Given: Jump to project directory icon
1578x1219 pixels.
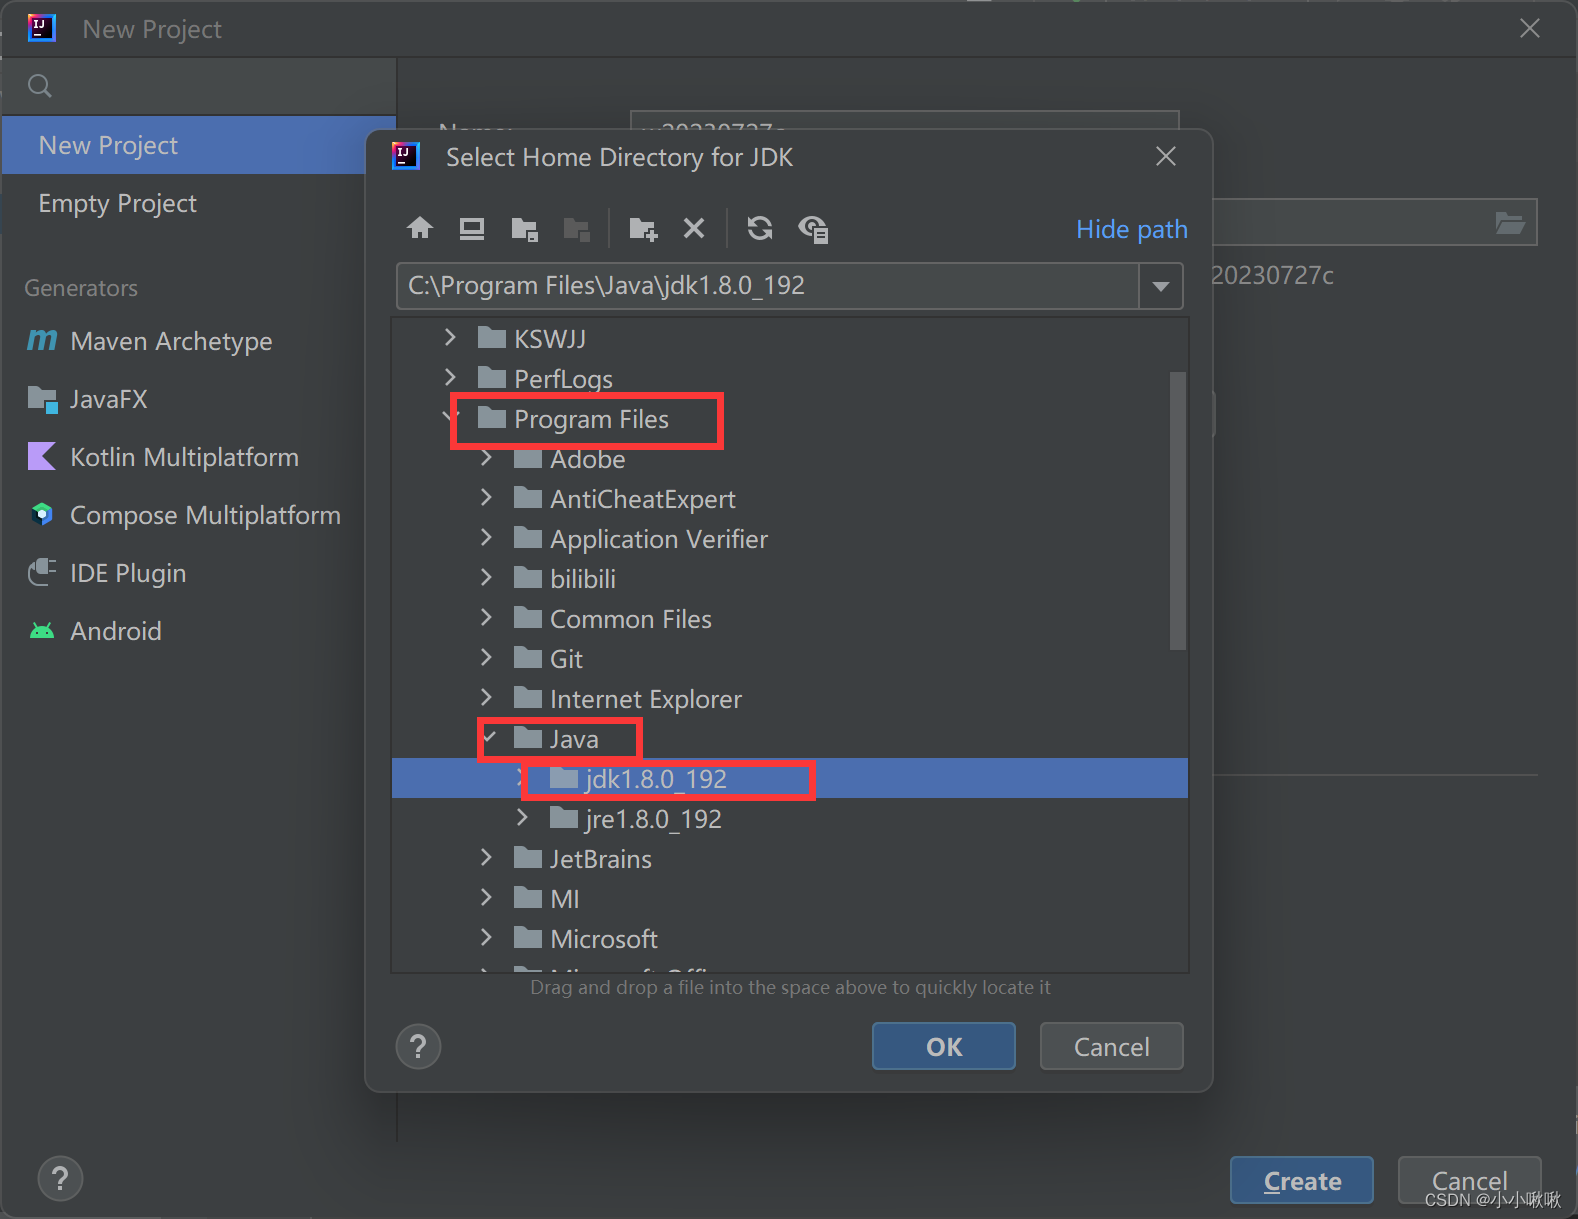Looking at the screenshot, I should coord(524,229).
